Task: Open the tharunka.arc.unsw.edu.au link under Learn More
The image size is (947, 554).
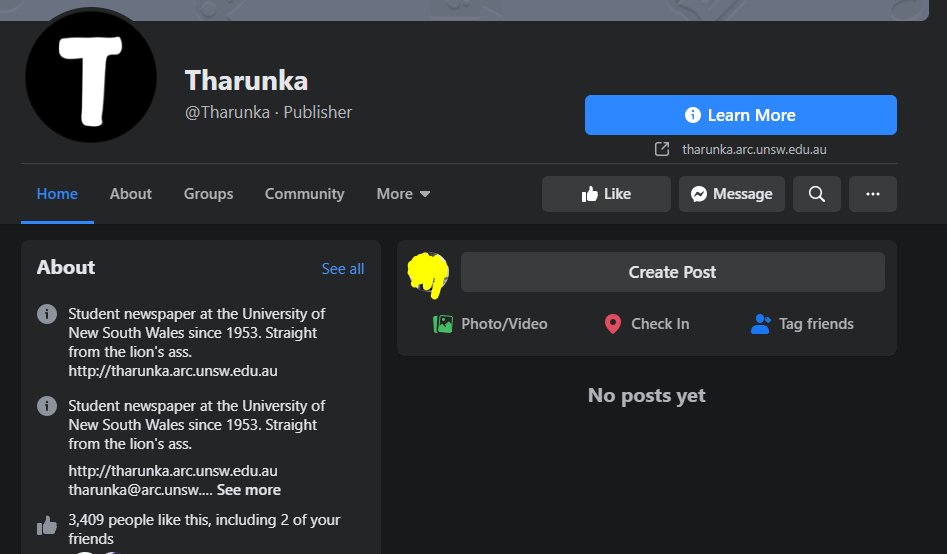Action: [754, 149]
